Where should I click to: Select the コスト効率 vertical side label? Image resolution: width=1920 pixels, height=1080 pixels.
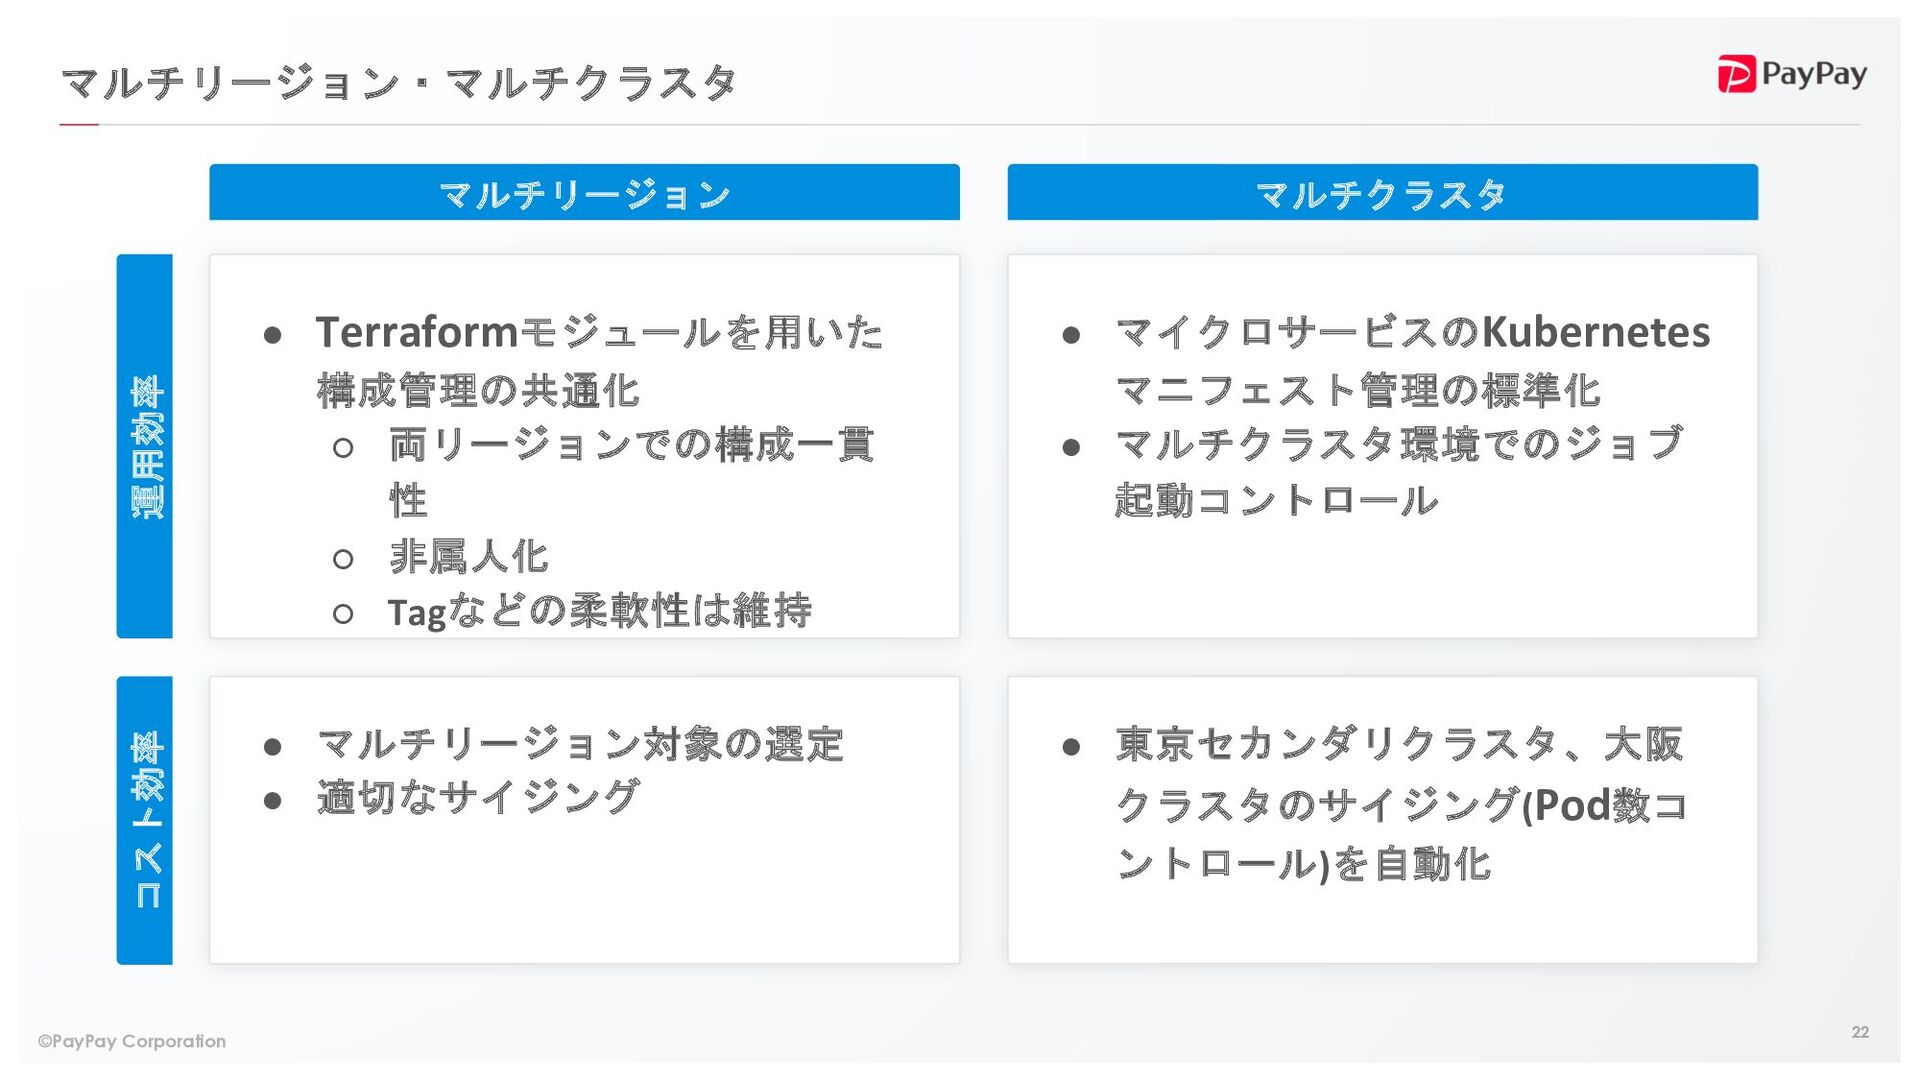tap(145, 820)
